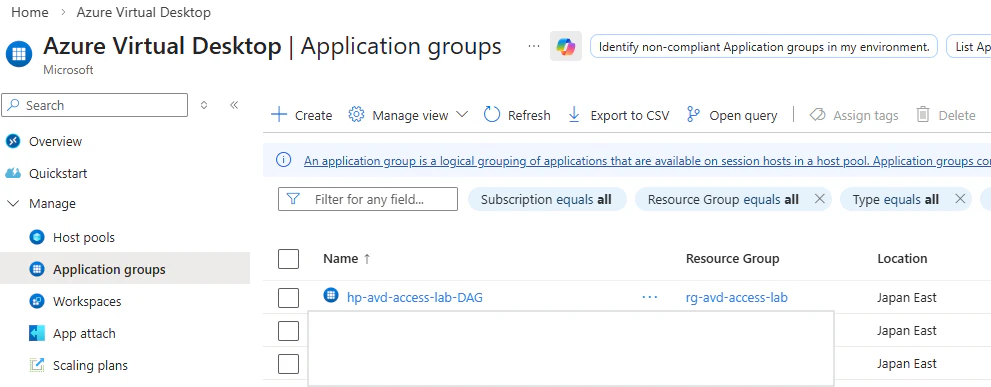Viewport: 991px width, 387px height.
Task: Open the header ellipsis more options
Action: [x=534, y=46]
